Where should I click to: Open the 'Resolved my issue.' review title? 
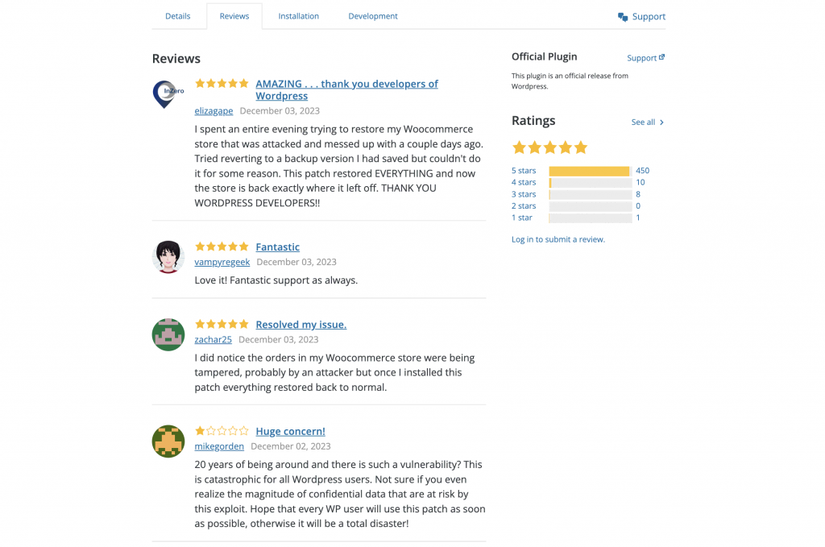click(x=301, y=325)
